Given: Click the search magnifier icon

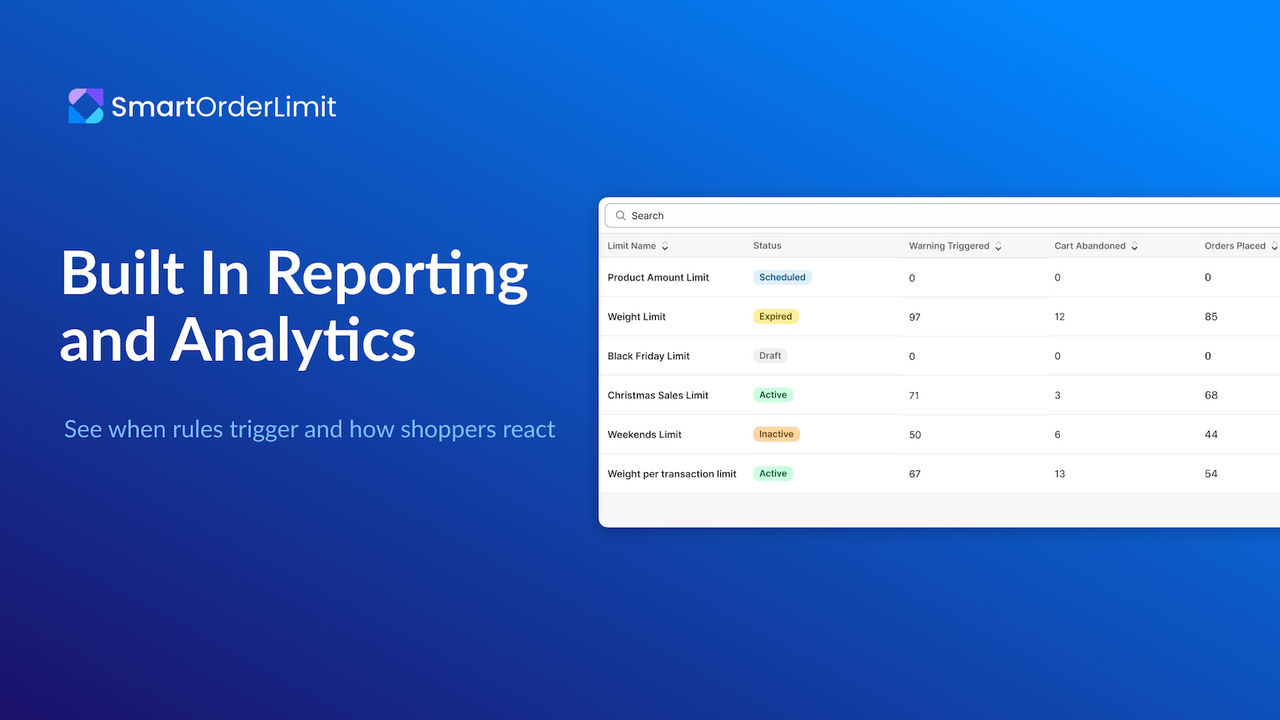Looking at the screenshot, I should (x=621, y=215).
